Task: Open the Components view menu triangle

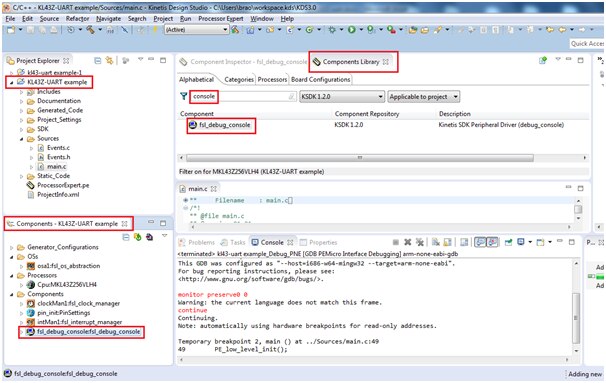Action: pos(164,236)
